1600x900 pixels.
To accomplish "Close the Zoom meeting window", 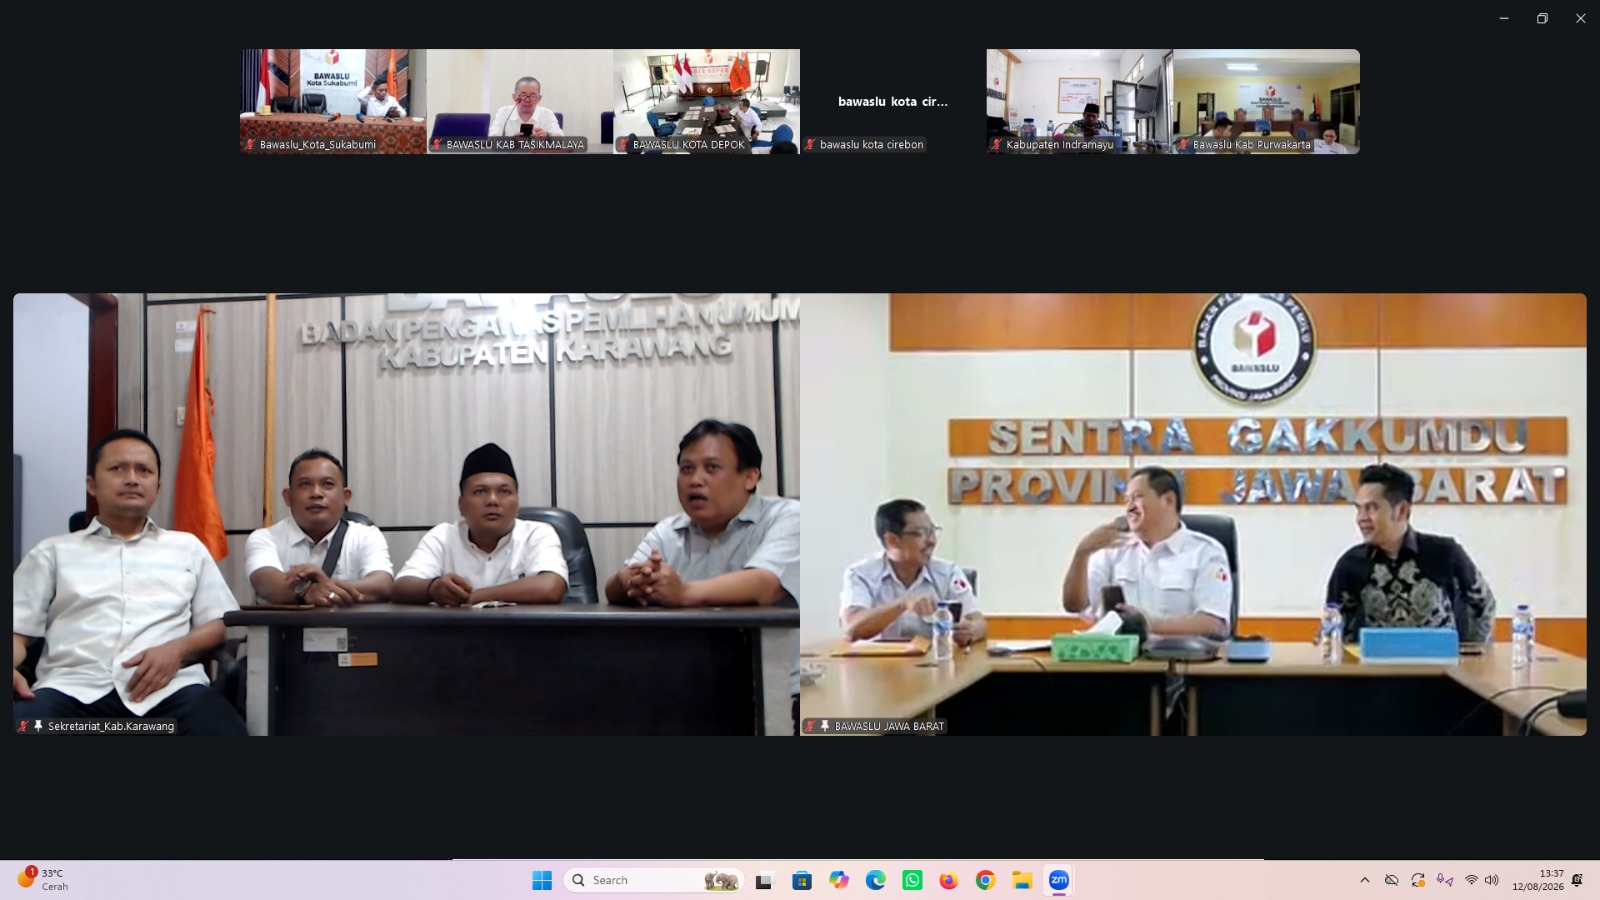I will coord(1581,18).
